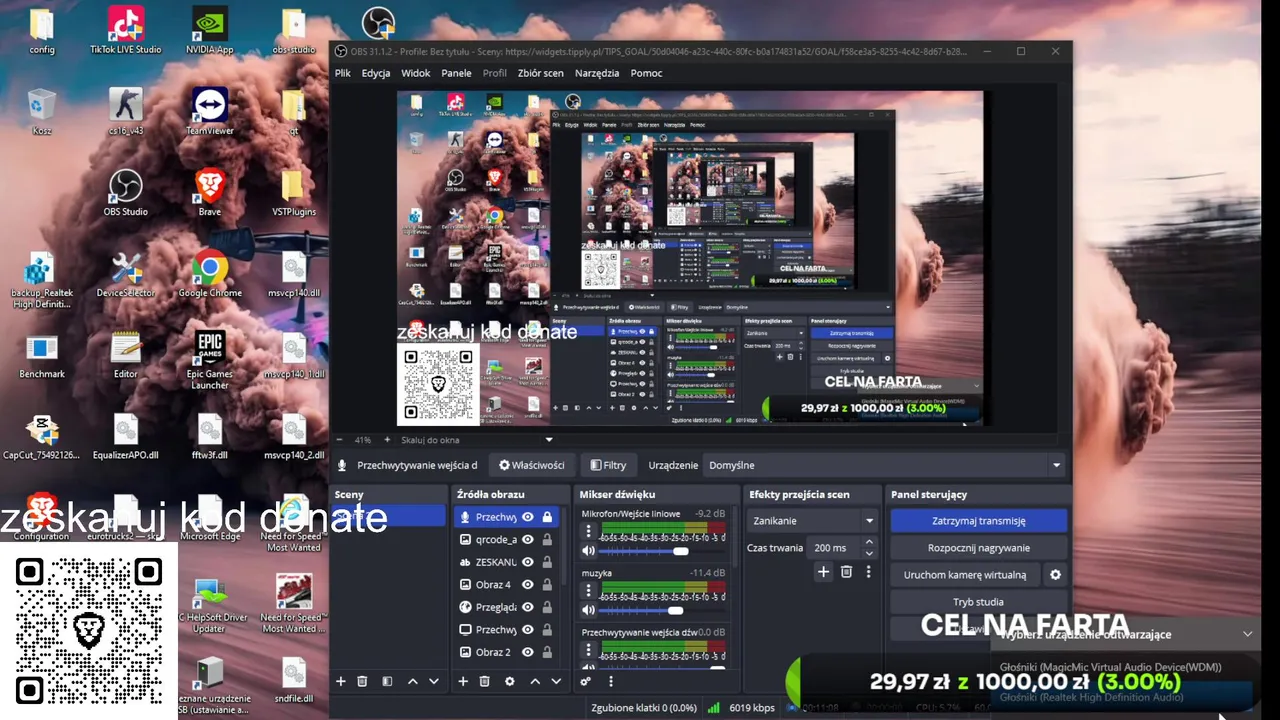
Task: Open advanced audio properties gears icon
Action: 586,681
